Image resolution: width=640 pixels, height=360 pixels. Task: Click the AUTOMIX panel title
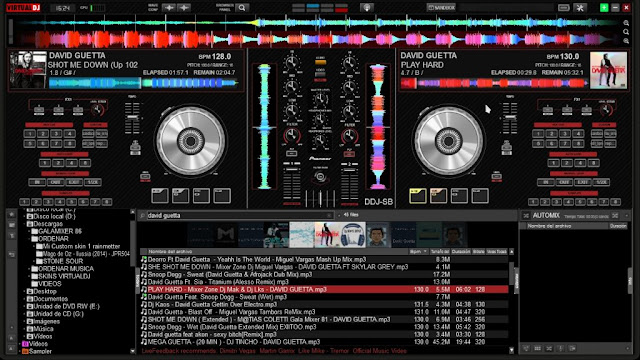pos(546,216)
